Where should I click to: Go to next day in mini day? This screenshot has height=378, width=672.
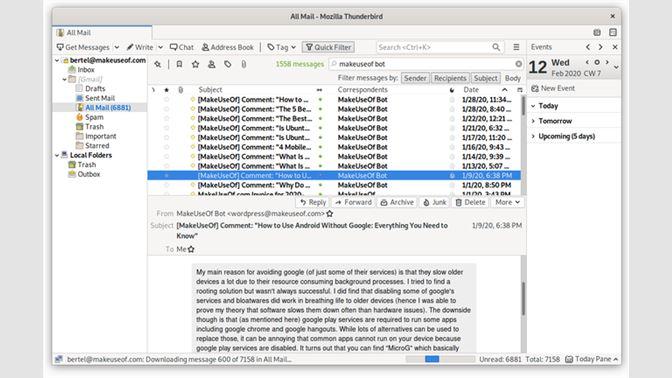[x=607, y=62]
